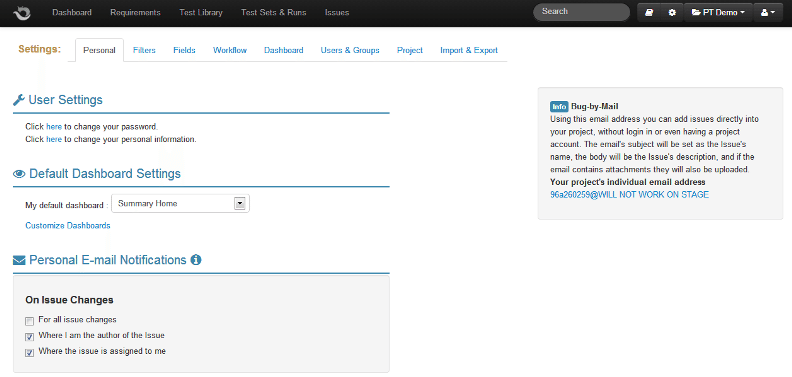This screenshot has width=792, height=377.
Task: Open the documentation book icon
Action: (x=649, y=13)
